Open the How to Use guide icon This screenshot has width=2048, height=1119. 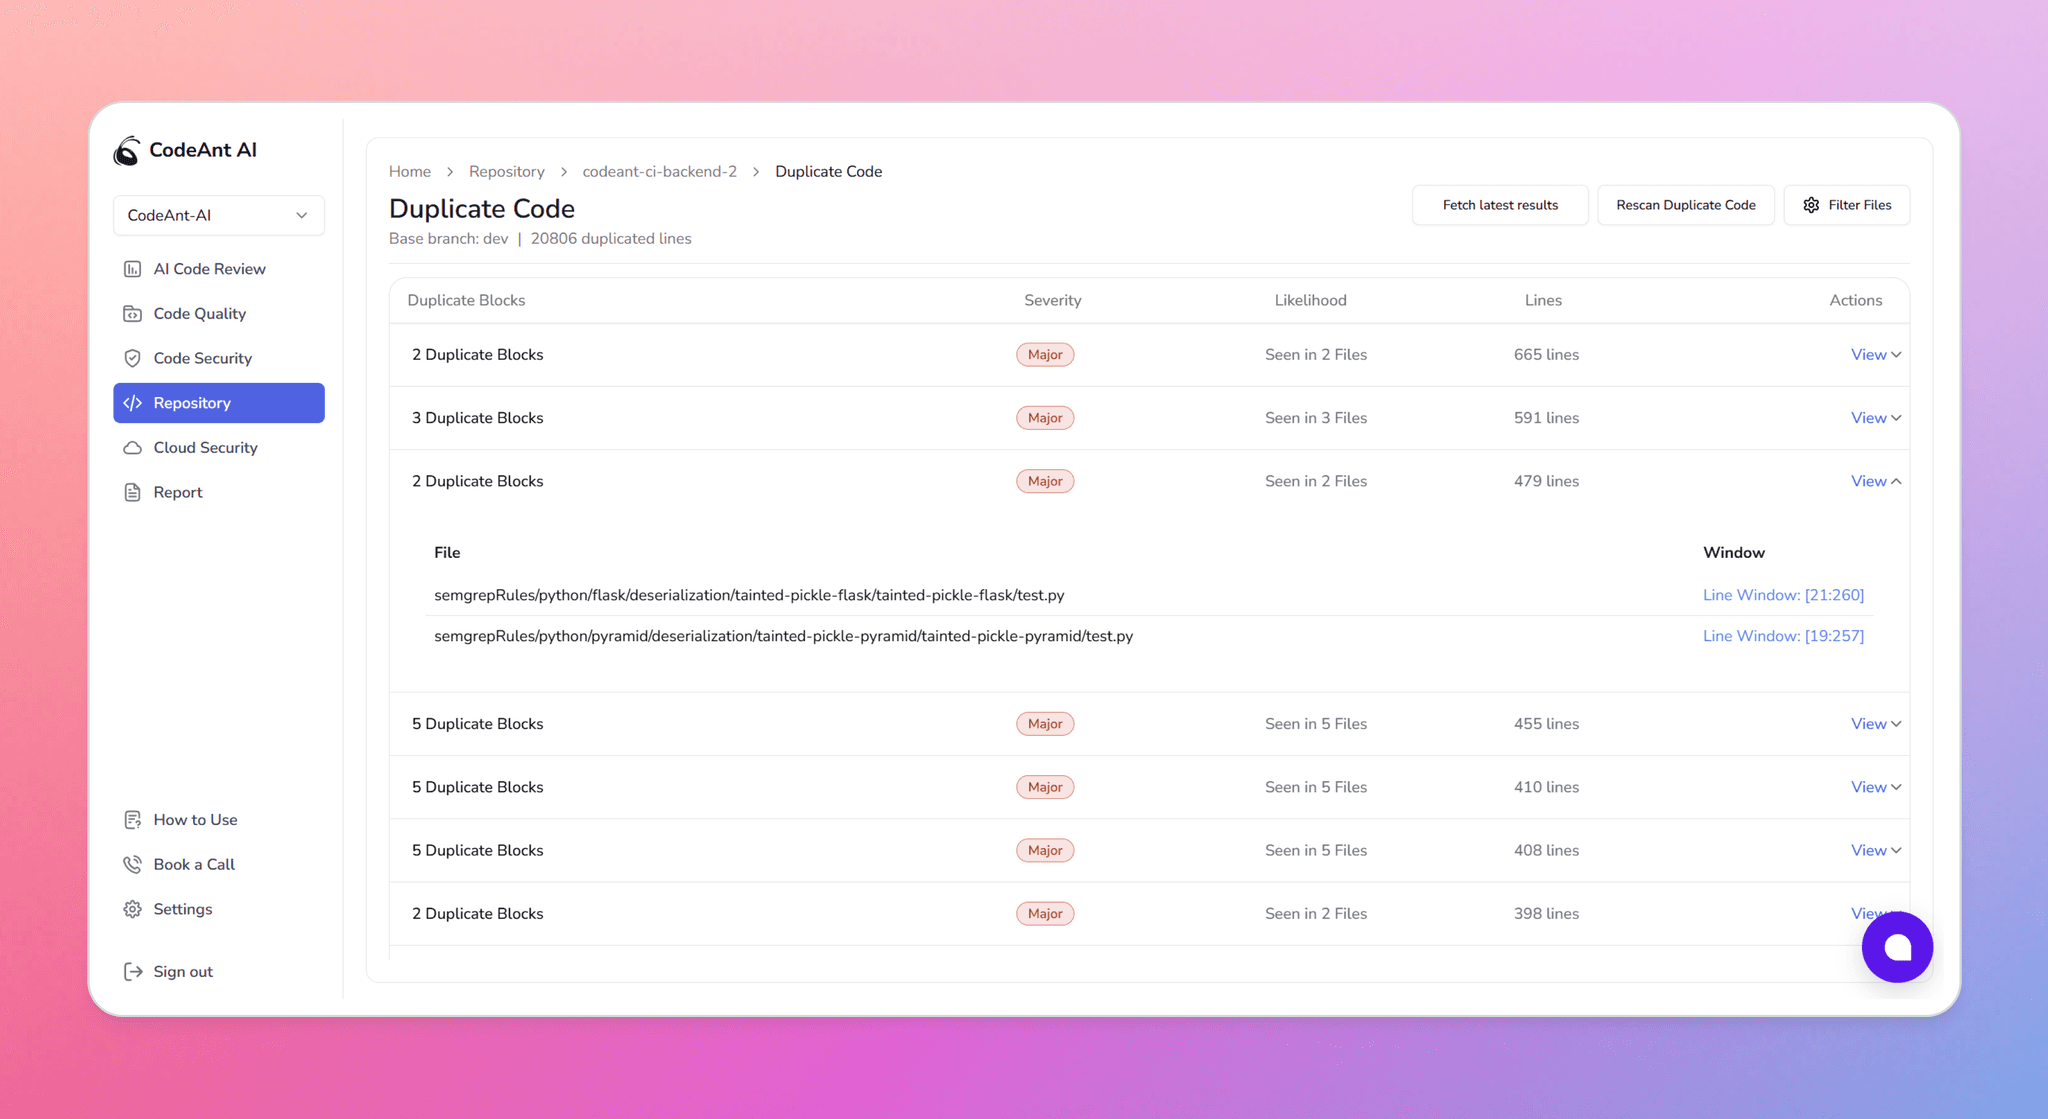133,819
